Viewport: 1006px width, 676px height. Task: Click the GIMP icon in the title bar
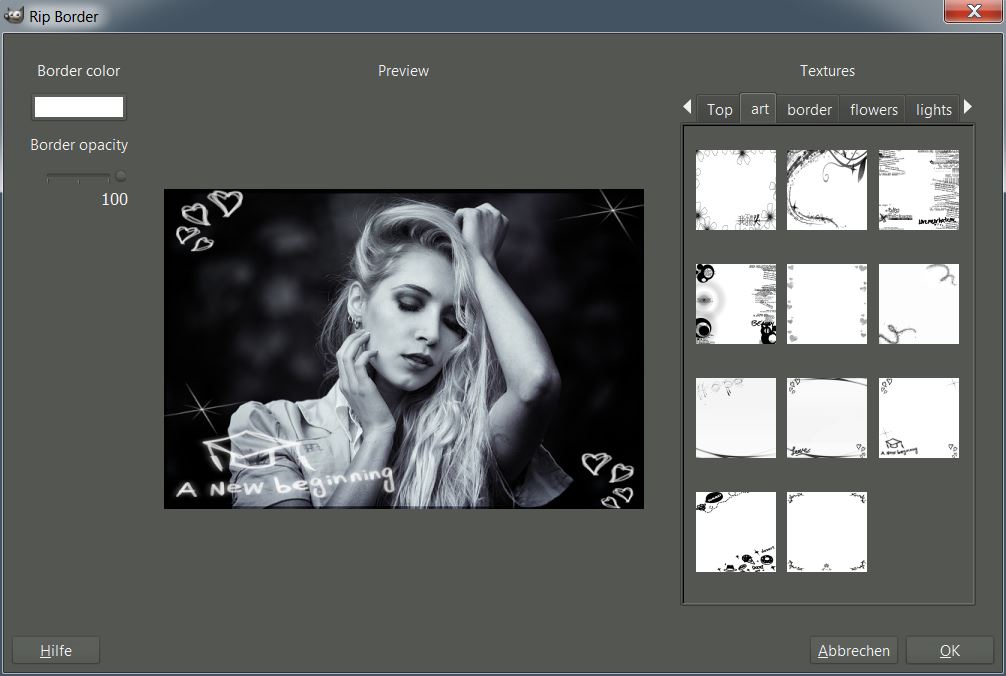pyautogui.click(x=13, y=15)
